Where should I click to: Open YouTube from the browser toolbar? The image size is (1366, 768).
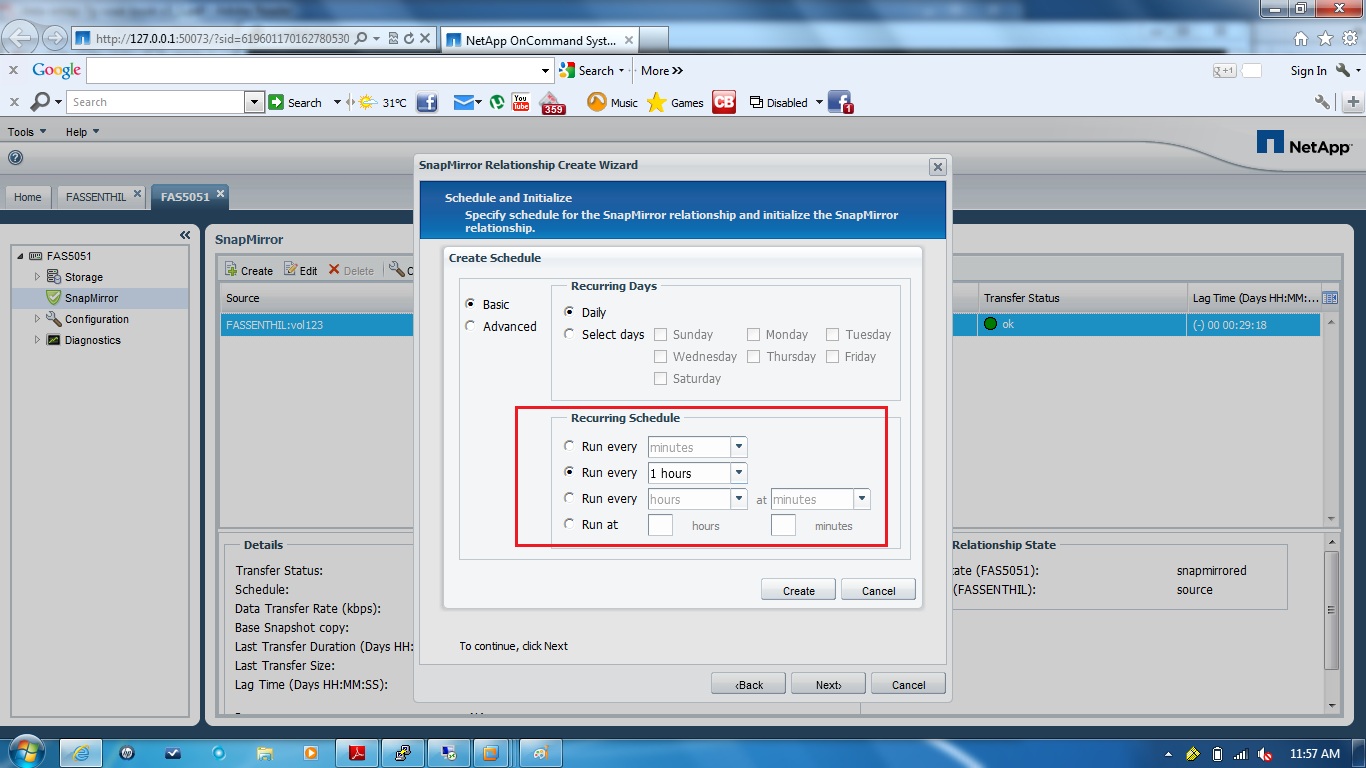(519, 101)
